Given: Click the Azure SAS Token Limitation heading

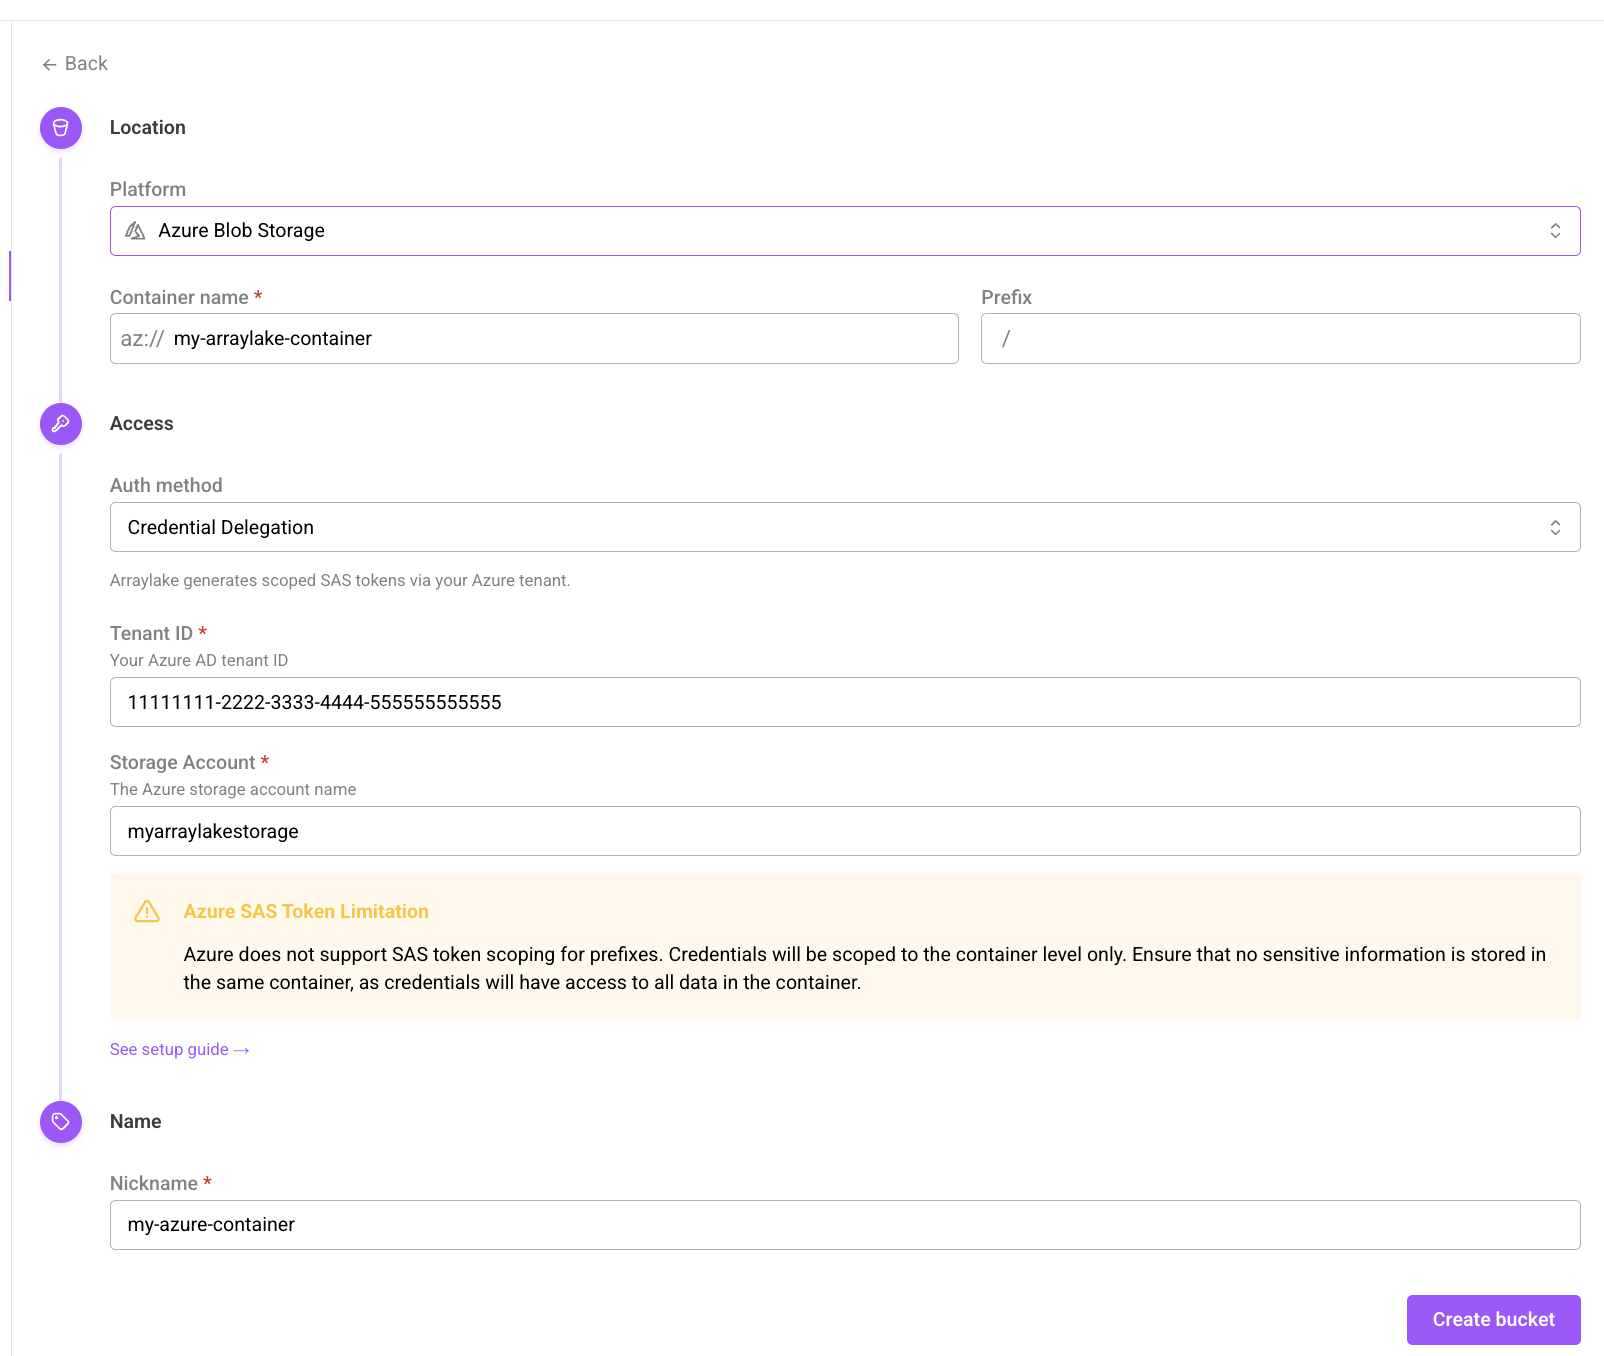Looking at the screenshot, I should click(306, 911).
